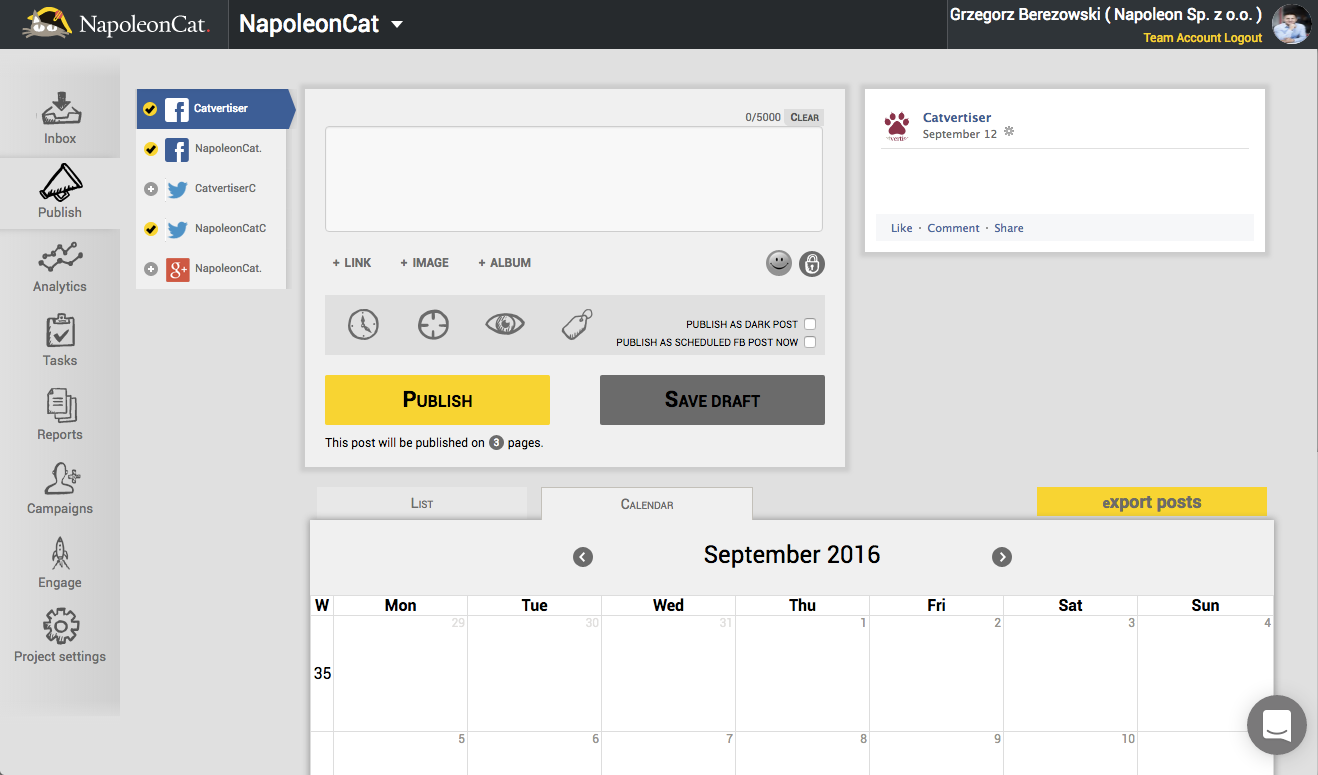Add a link with + LINK
The image size is (1318, 775).
click(352, 263)
